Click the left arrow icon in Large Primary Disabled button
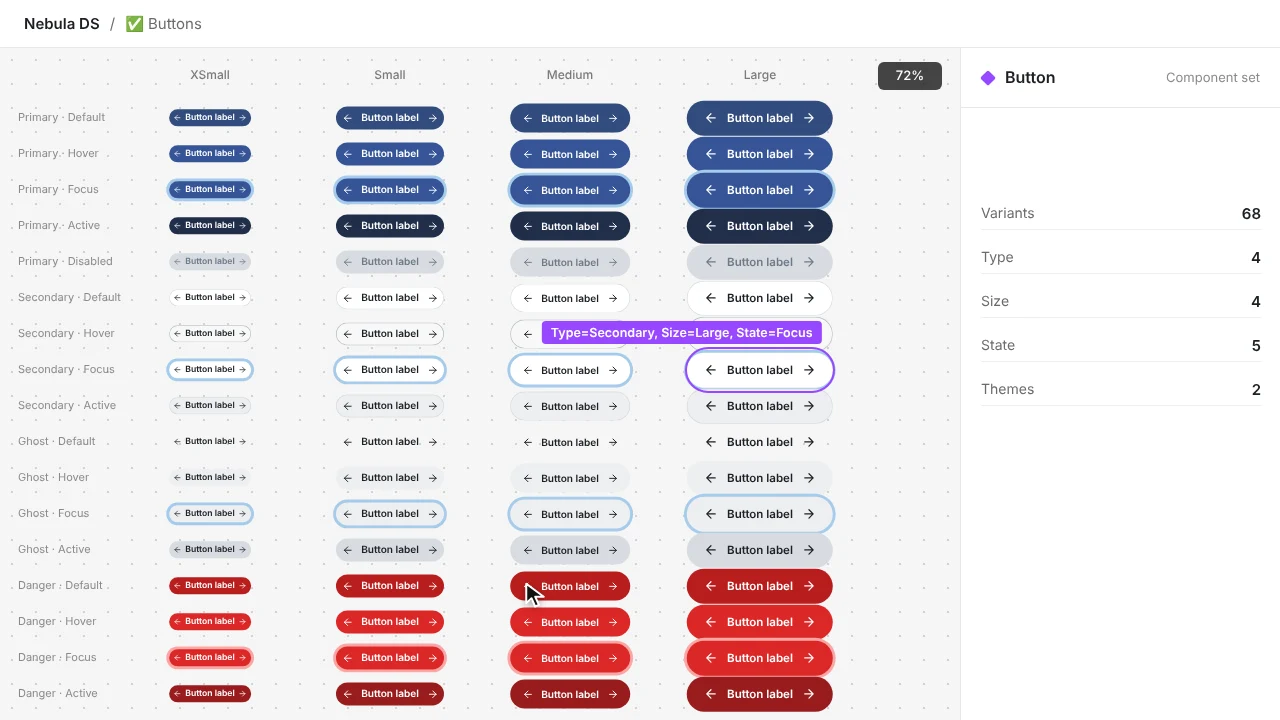 tap(711, 262)
